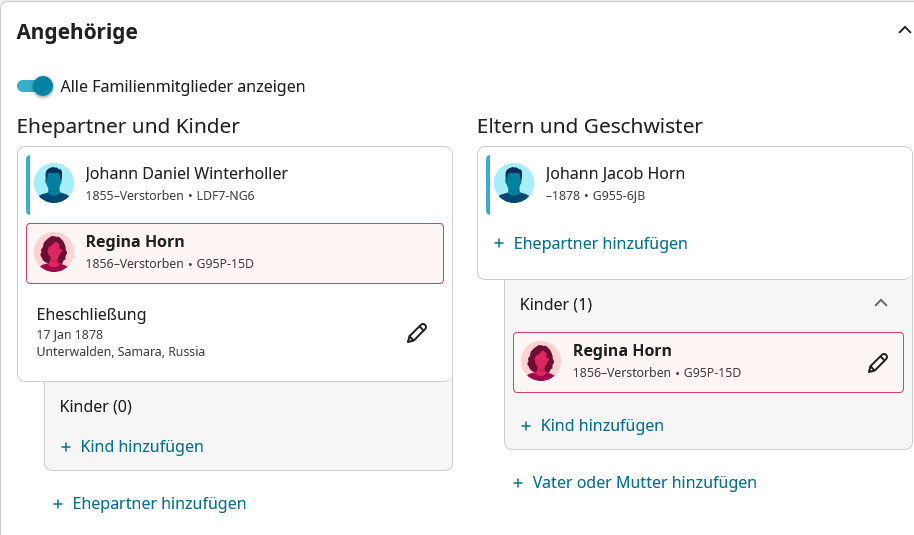Click Eltern und Geschwister heading

tap(590, 126)
